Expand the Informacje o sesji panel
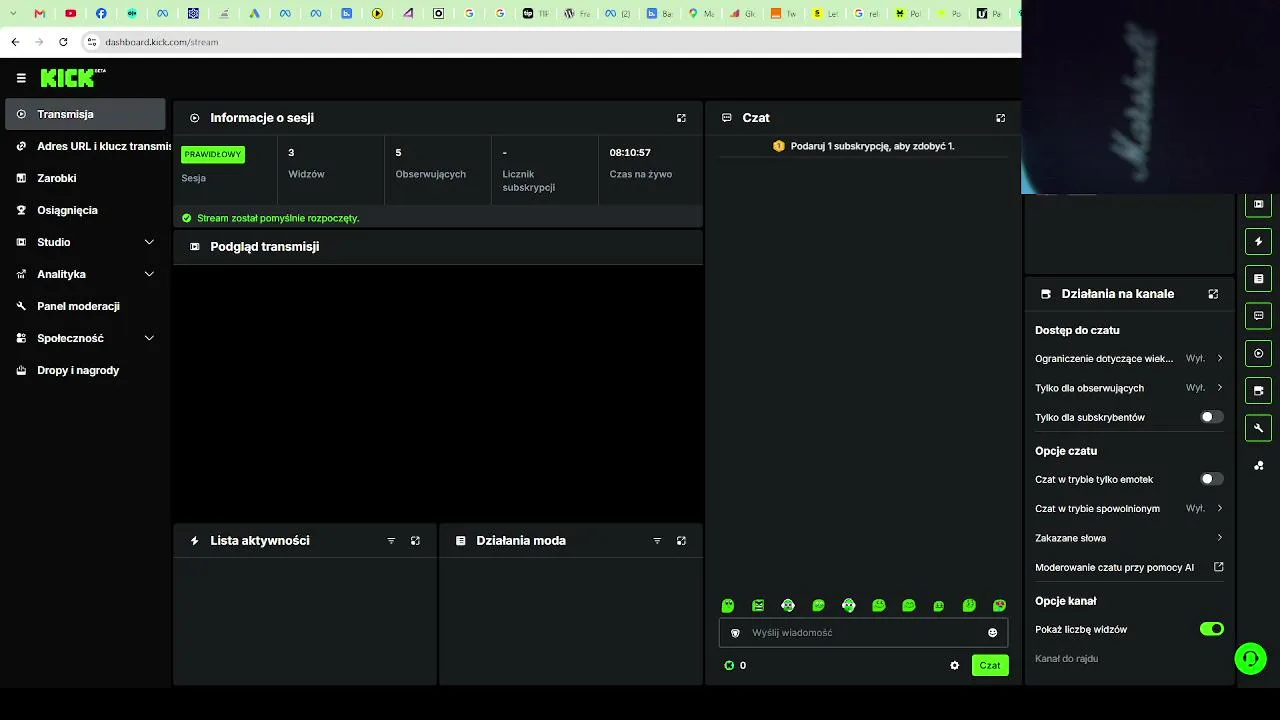 [x=681, y=118]
